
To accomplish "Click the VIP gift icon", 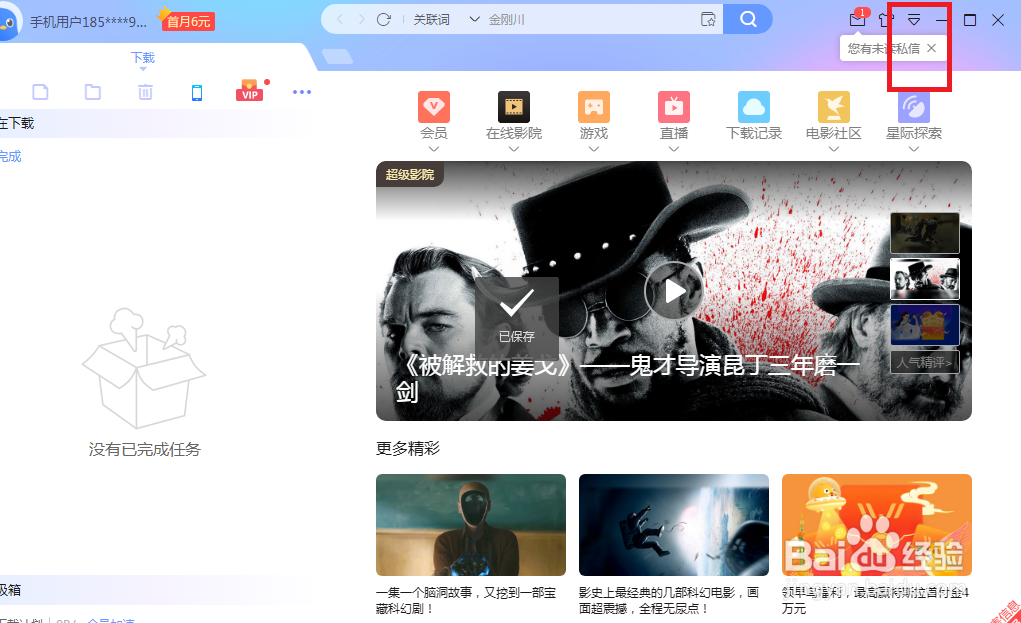I will click(x=250, y=90).
